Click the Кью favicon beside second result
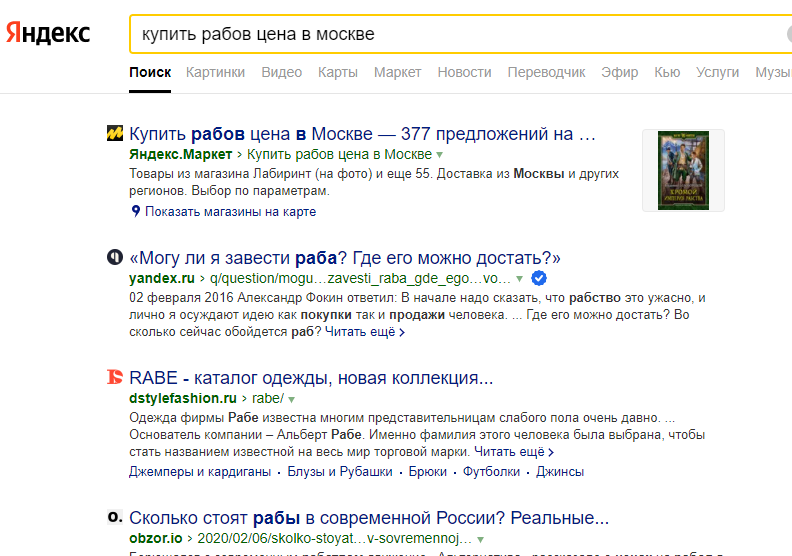This screenshot has height=556, width=792. coord(115,258)
